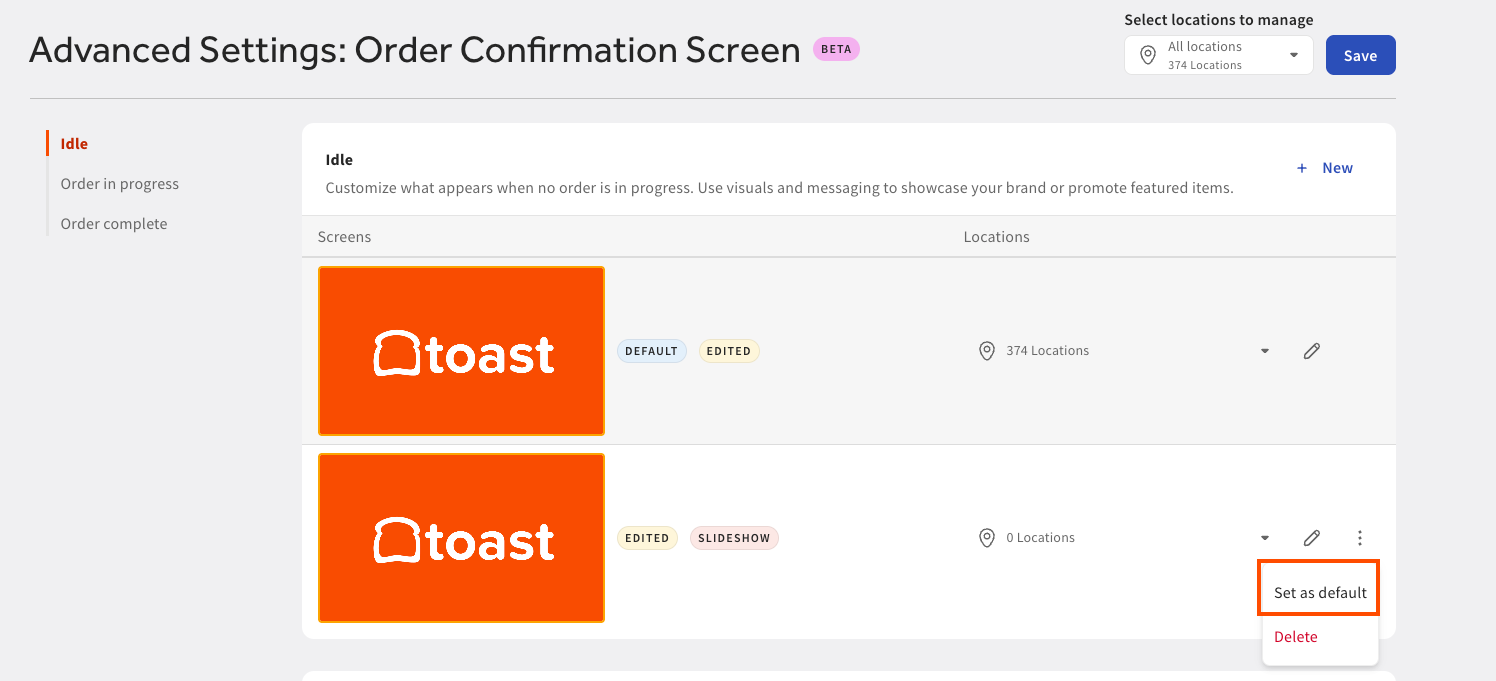Click the plus icon beside New

[1302, 168]
